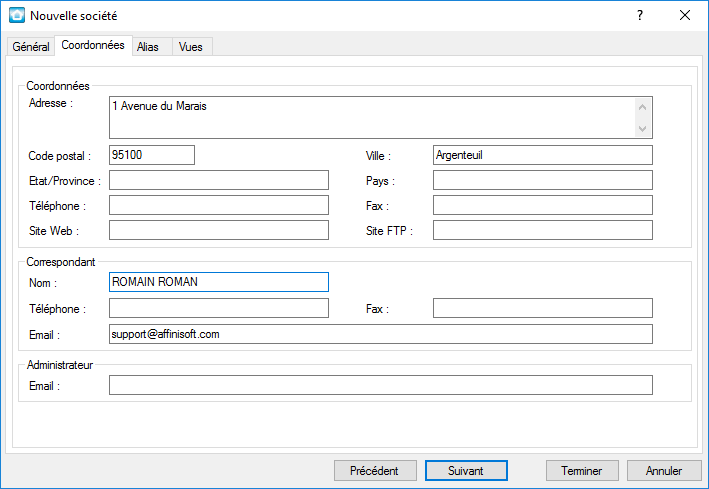Finish the wizard with Terminer
This screenshot has height=489, width=709.
pos(582,471)
